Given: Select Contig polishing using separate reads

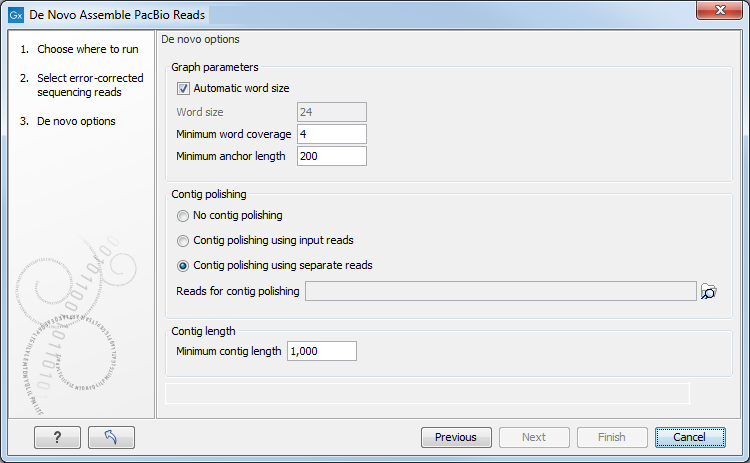Looking at the screenshot, I should 183,266.
